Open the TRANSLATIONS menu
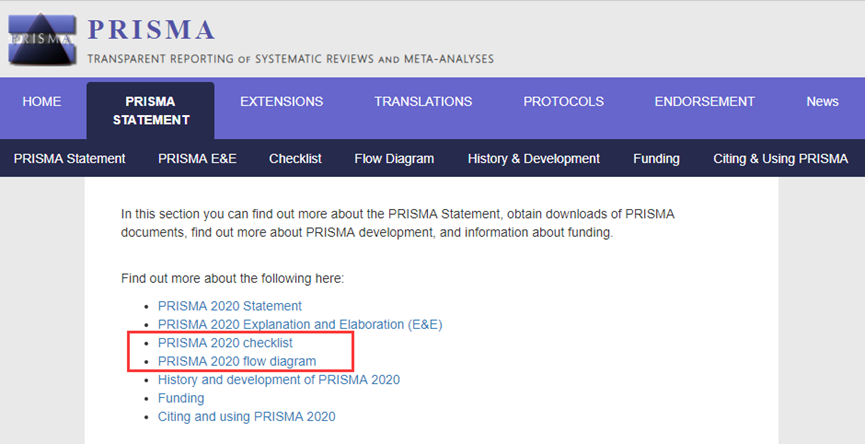This screenshot has height=444, width=865. [x=423, y=101]
